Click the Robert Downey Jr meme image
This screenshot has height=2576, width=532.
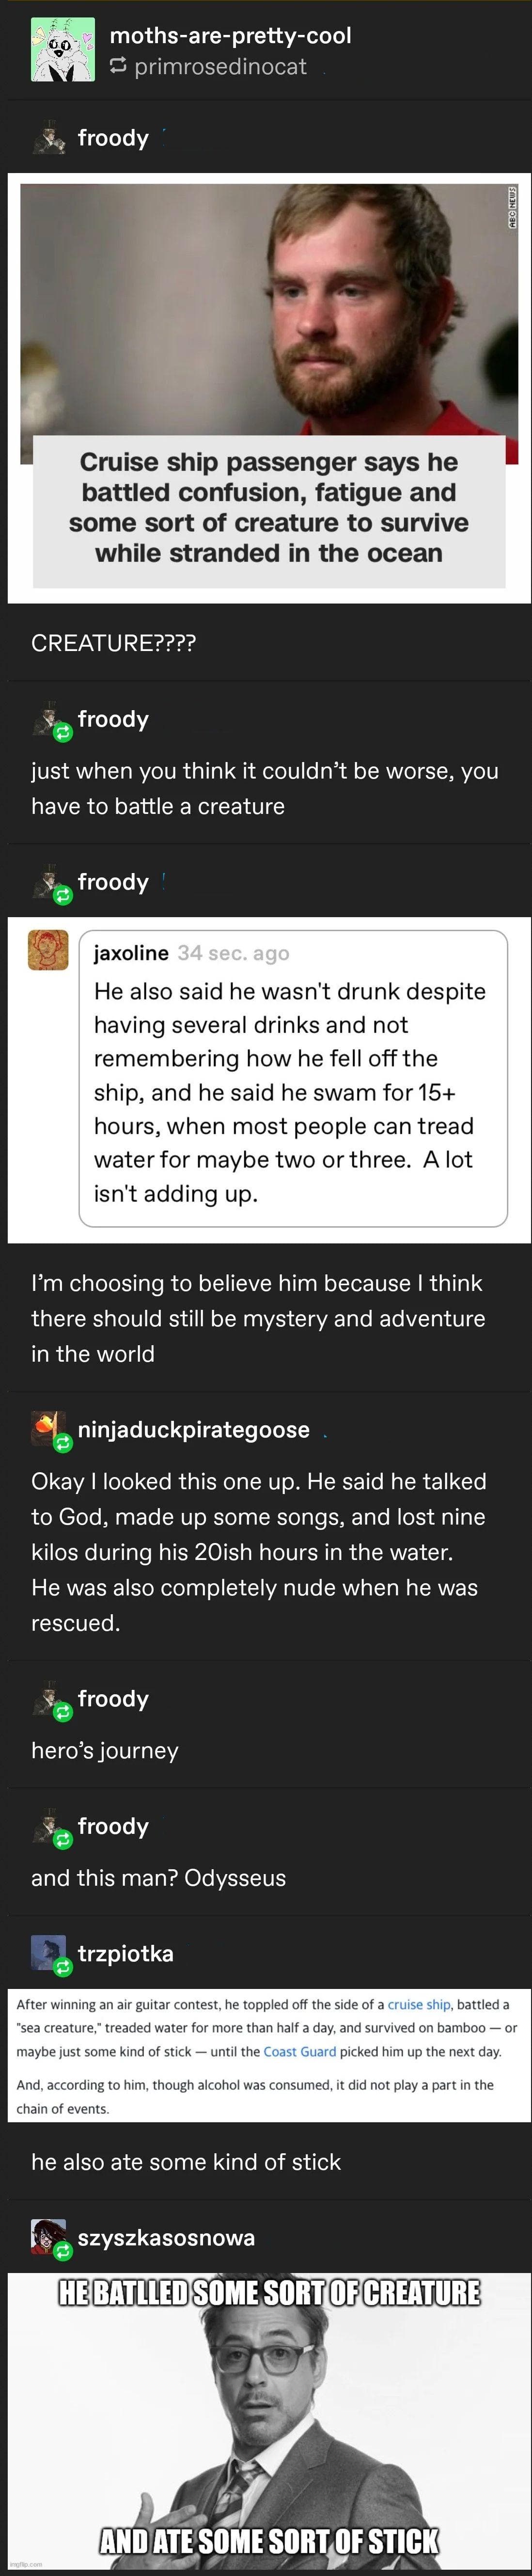(x=266, y=2420)
